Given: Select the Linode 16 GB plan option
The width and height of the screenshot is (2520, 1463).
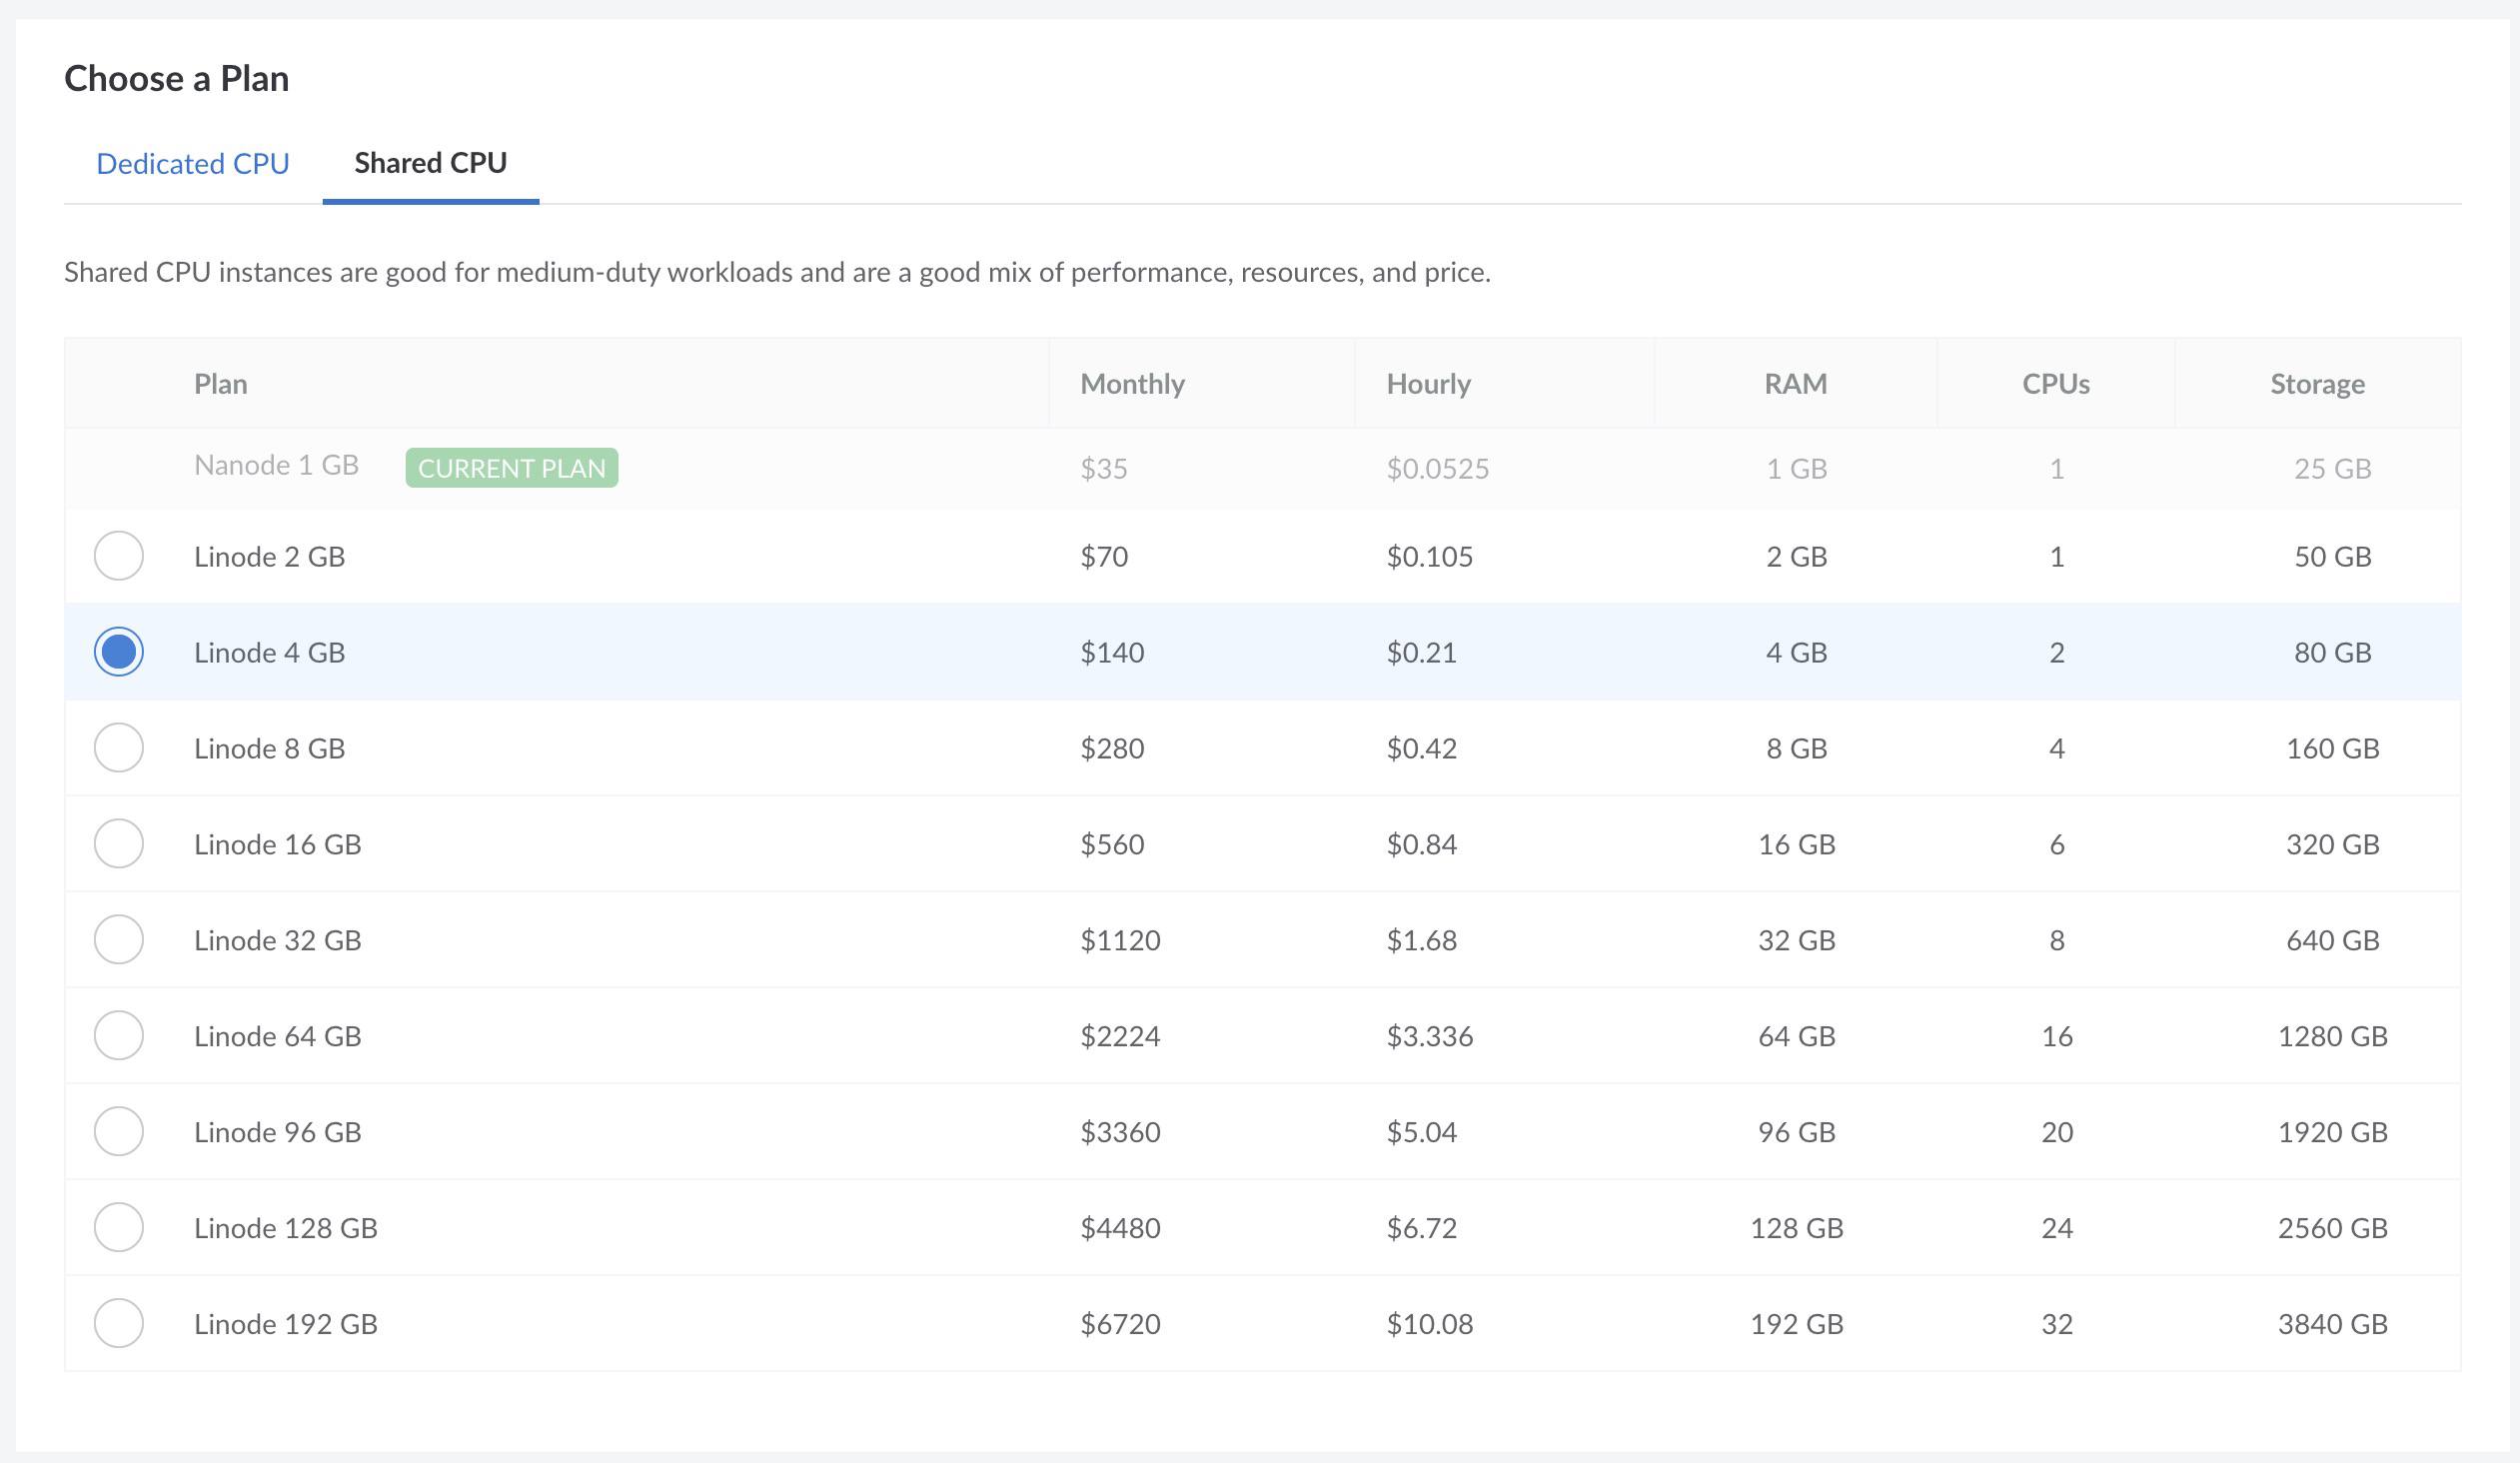Looking at the screenshot, I should coord(118,843).
